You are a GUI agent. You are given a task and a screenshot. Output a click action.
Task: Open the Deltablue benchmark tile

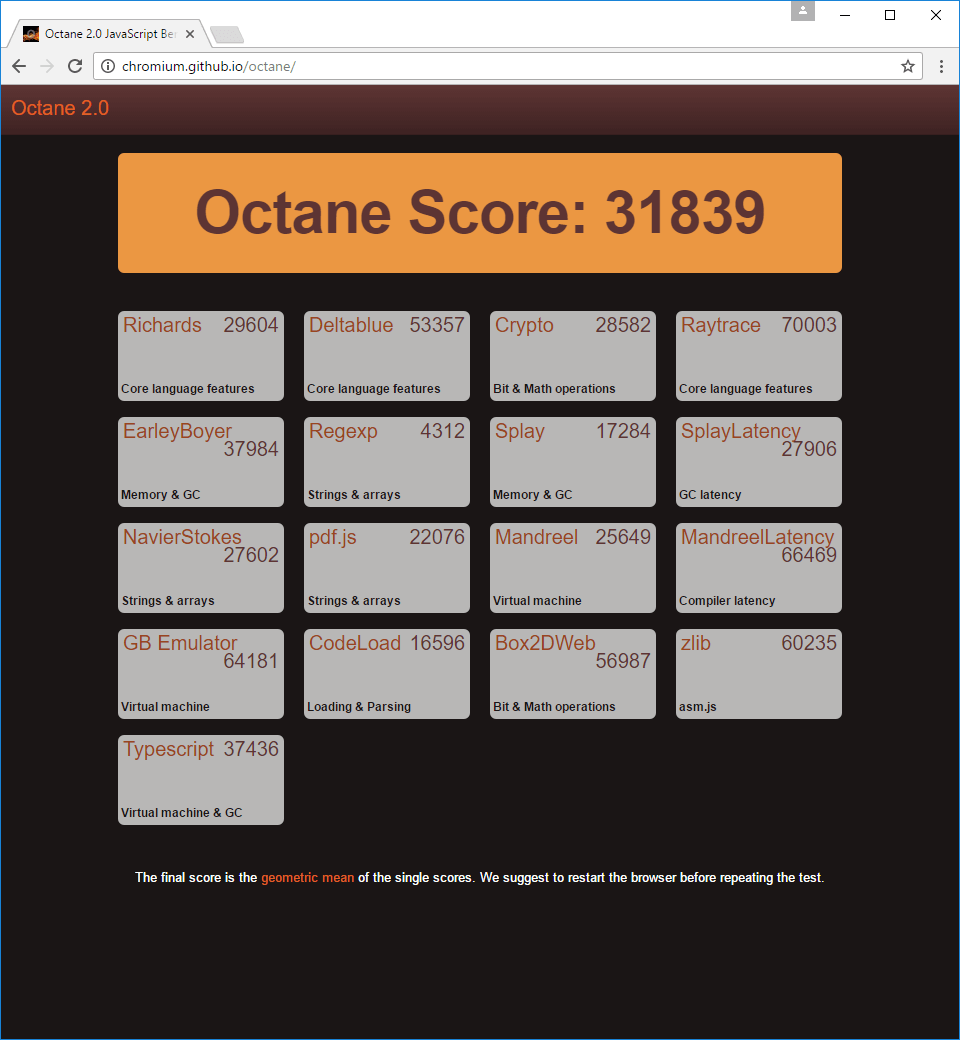coord(387,356)
